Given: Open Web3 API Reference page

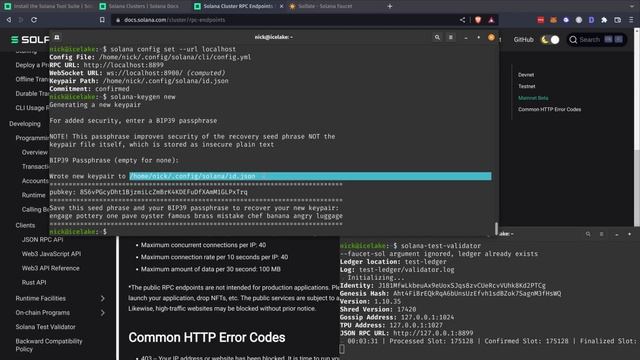Looking at the screenshot, I should click(x=51, y=268).
